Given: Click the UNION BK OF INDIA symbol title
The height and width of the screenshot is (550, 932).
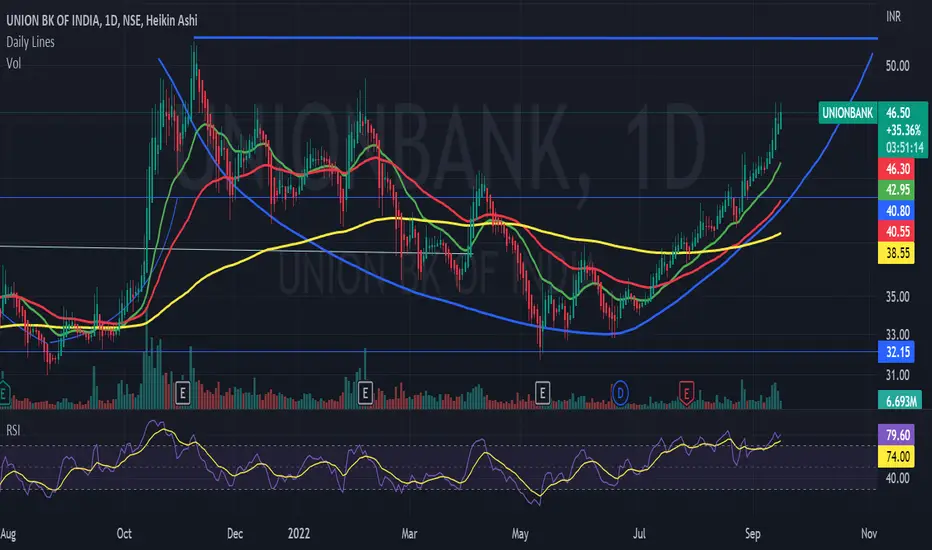Looking at the screenshot, I should coord(102,20).
